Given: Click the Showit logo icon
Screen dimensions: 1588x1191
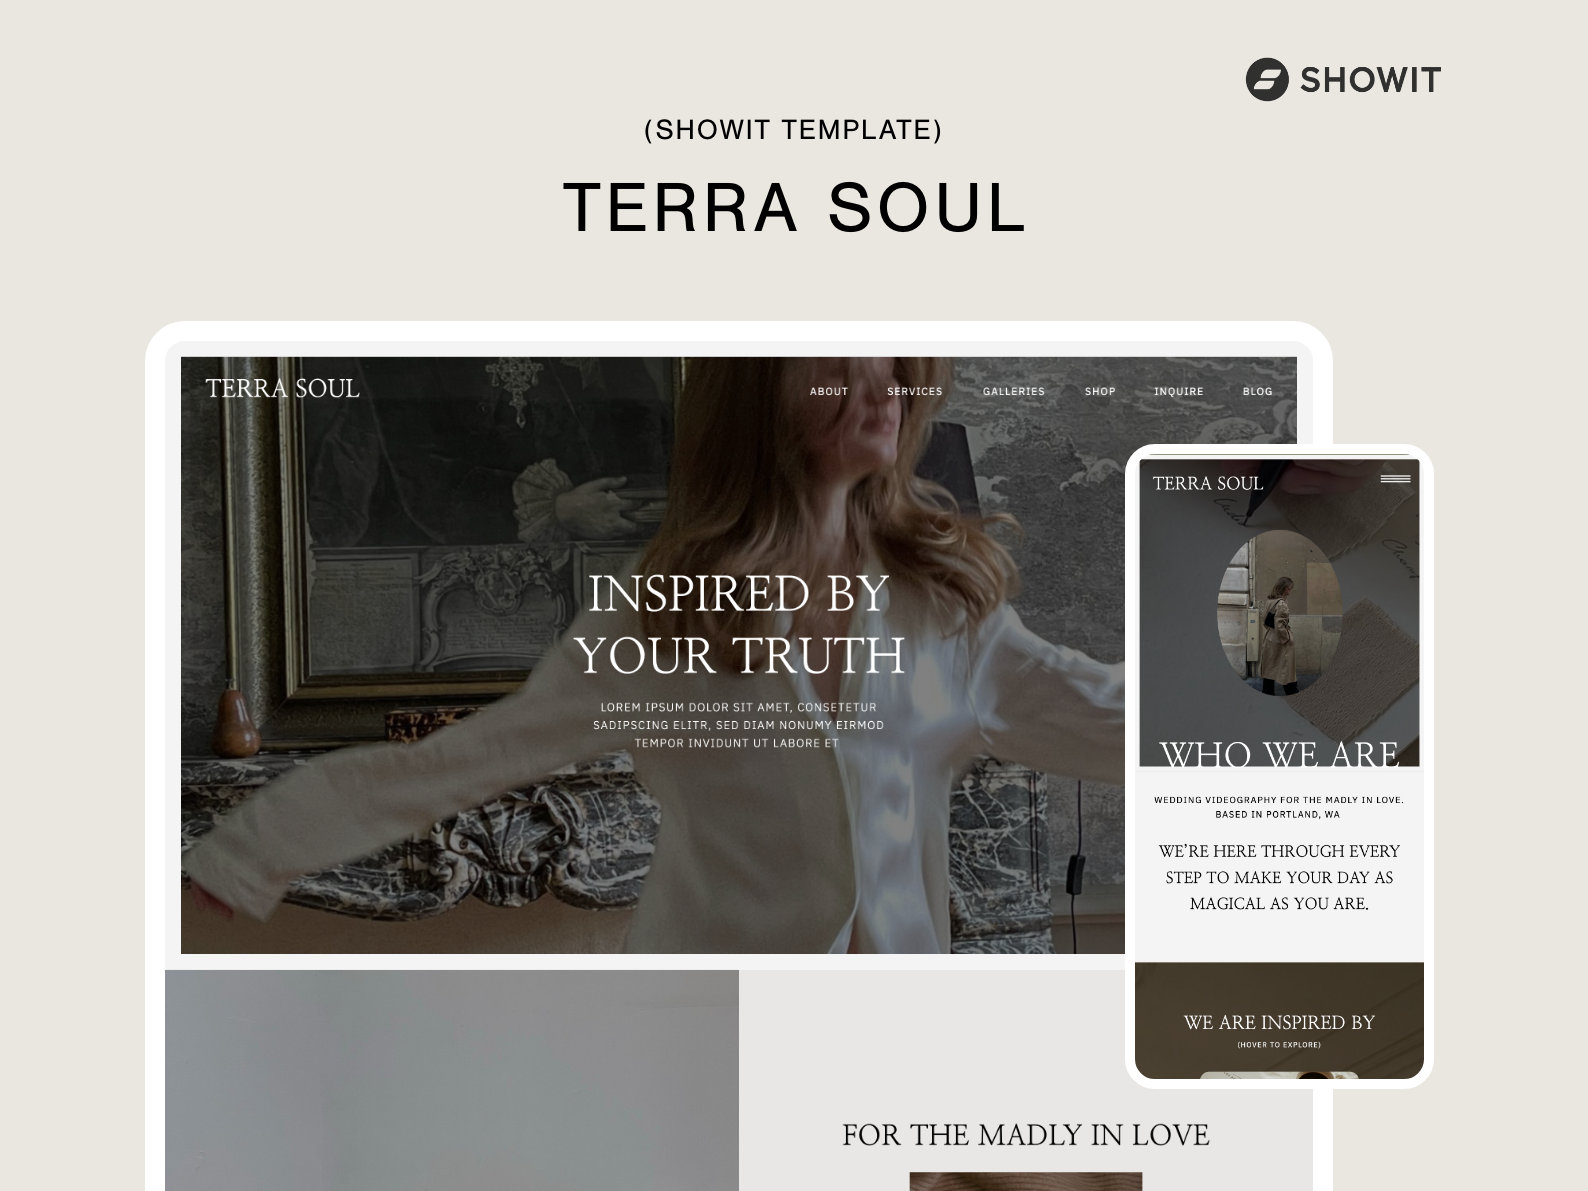Looking at the screenshot, I should coord(1266,79).
